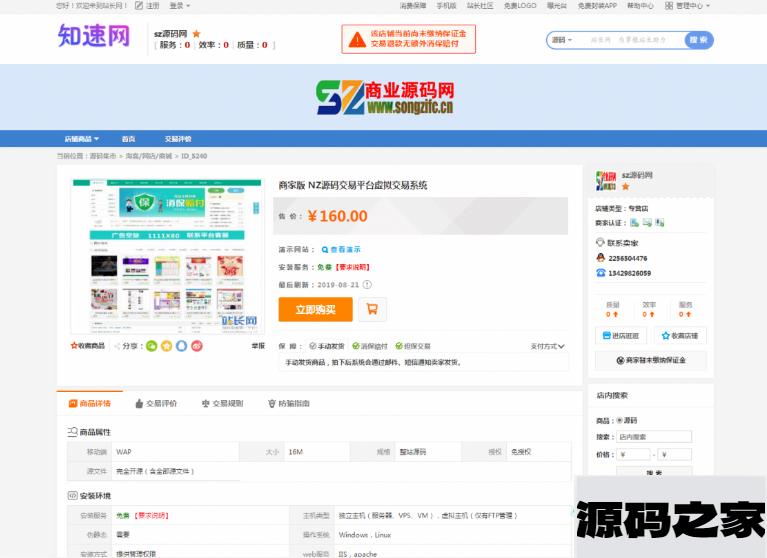767x558 pixels.
Task: Select the 源码 radio button in store search
Action: tap(620, 420)
